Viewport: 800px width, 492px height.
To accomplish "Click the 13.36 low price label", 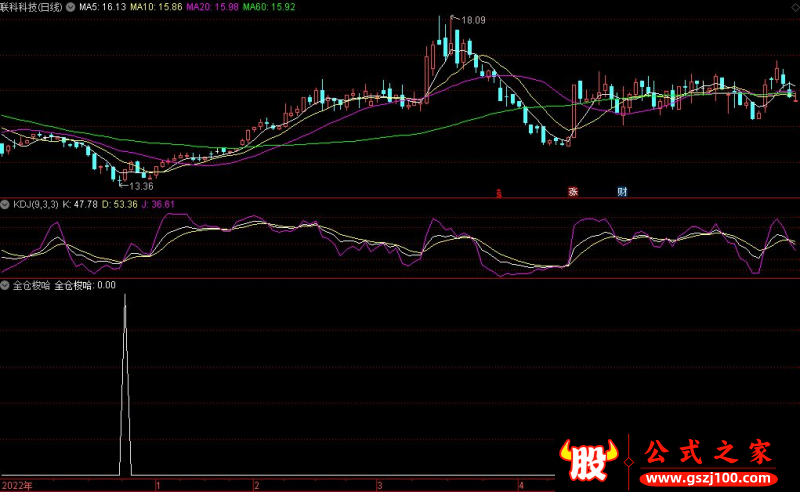I will (x=141, y=186).
